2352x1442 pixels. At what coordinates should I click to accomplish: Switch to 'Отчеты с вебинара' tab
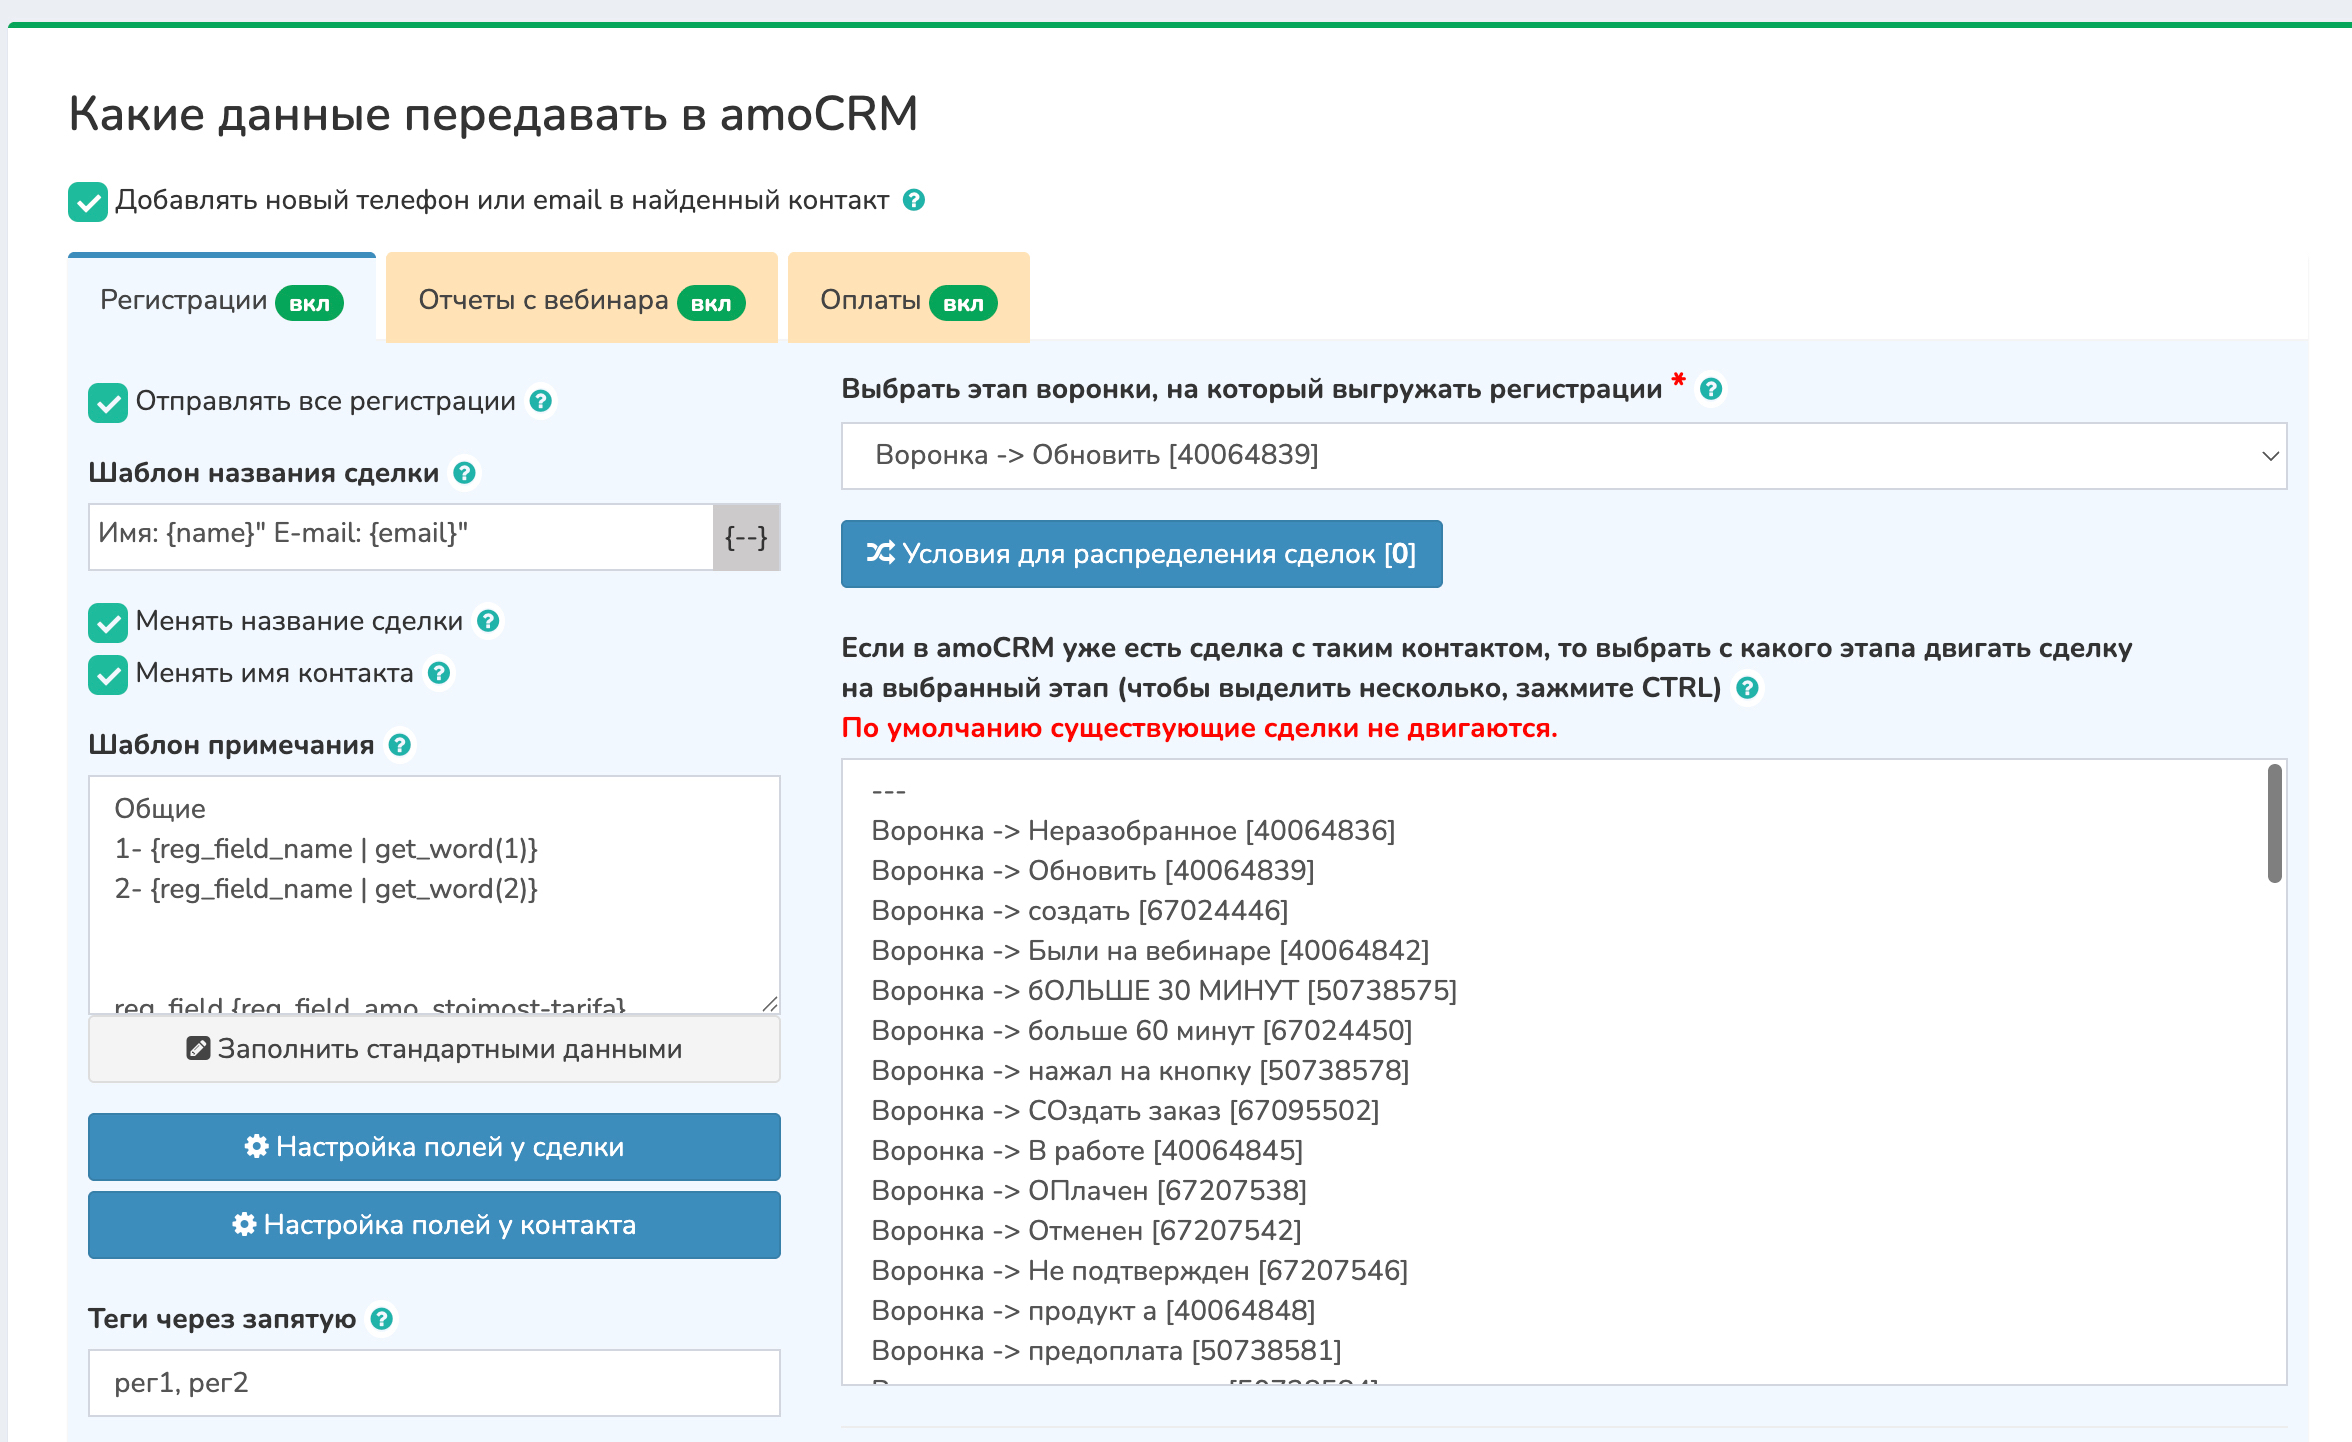point(581,300)
